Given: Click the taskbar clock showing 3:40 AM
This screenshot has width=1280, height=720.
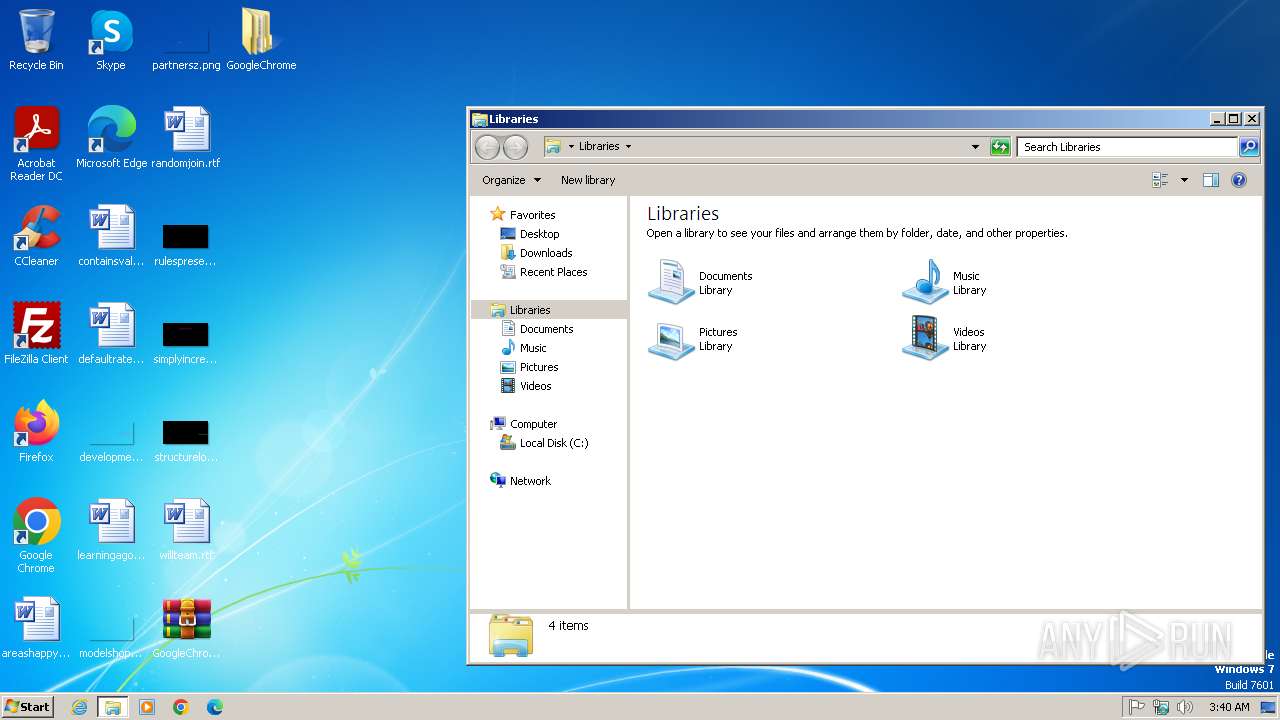Looking at the screenshot, I should [1229, 707].
